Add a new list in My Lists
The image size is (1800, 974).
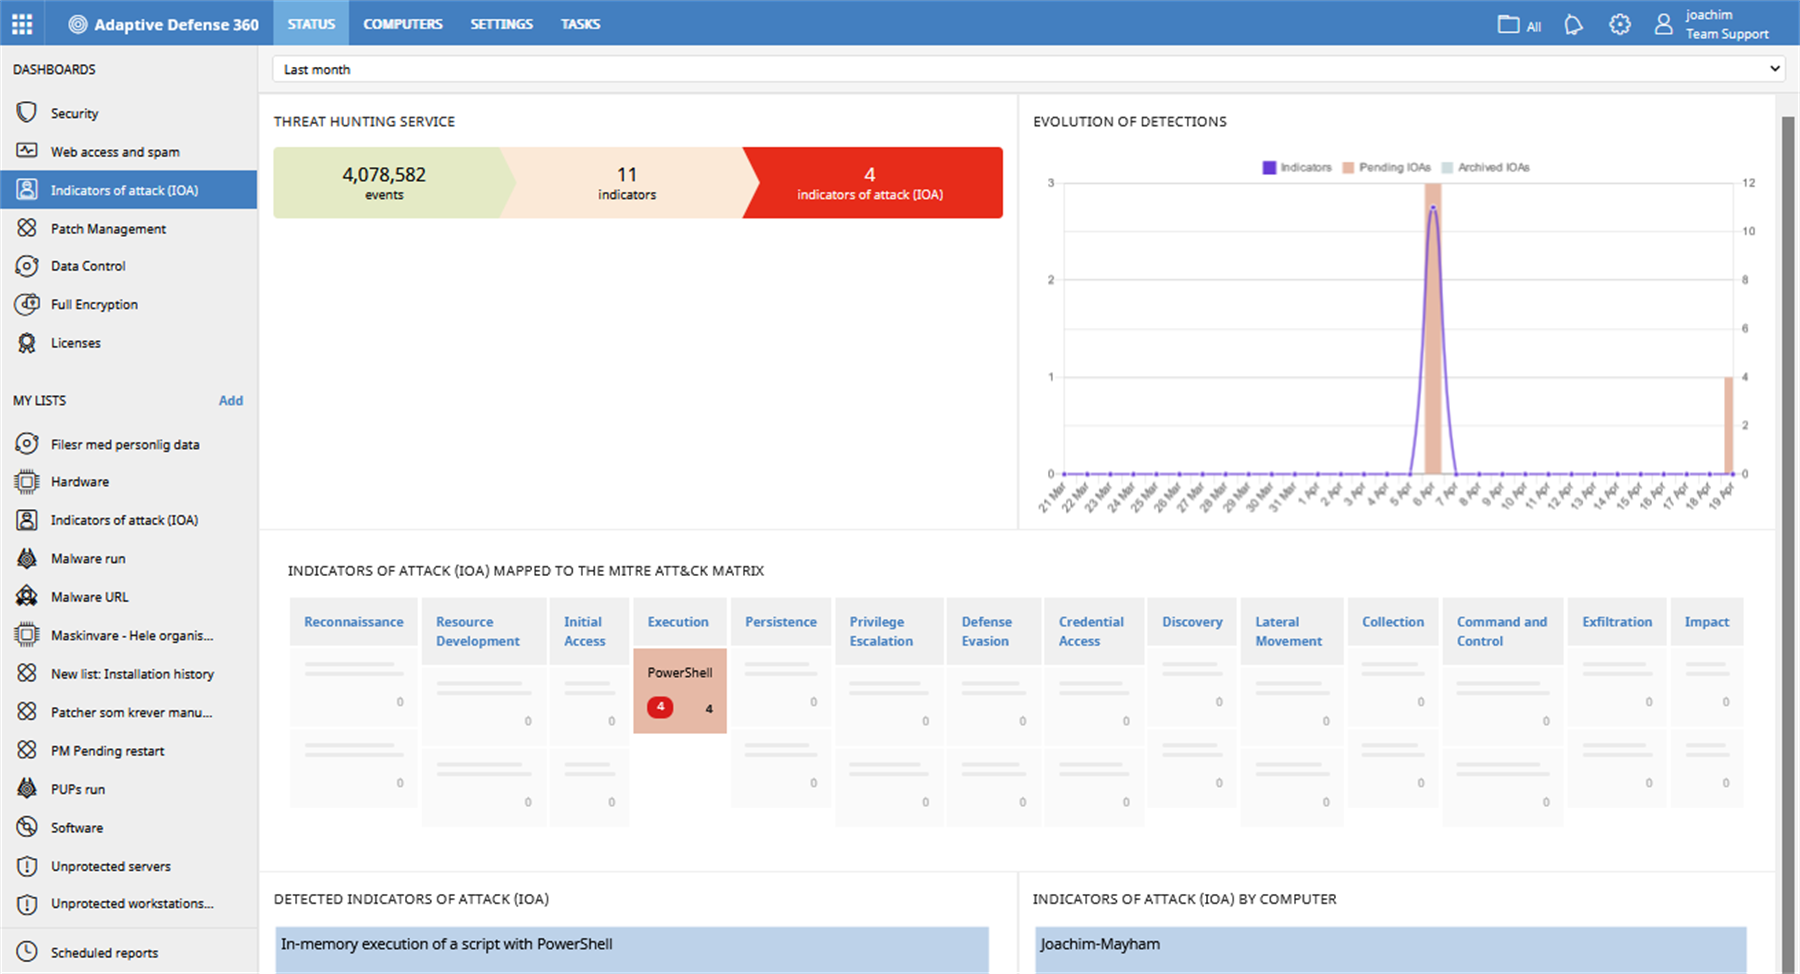pyautogui.click(x=231, y=400)
